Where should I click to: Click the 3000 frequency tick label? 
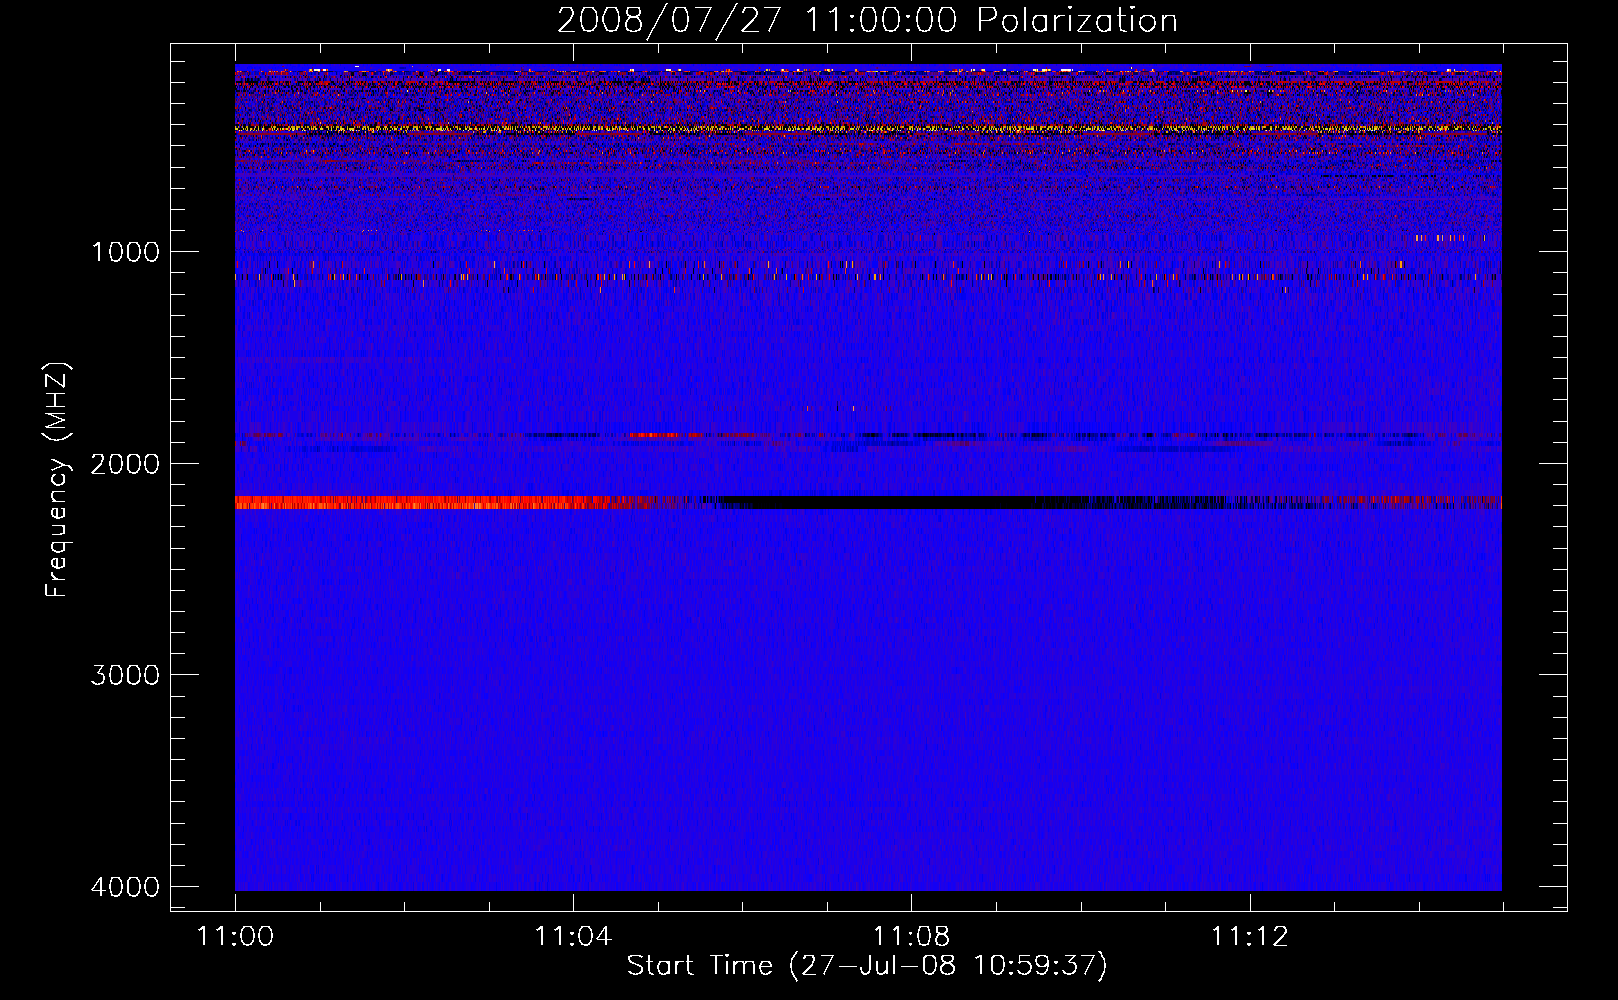125,675
